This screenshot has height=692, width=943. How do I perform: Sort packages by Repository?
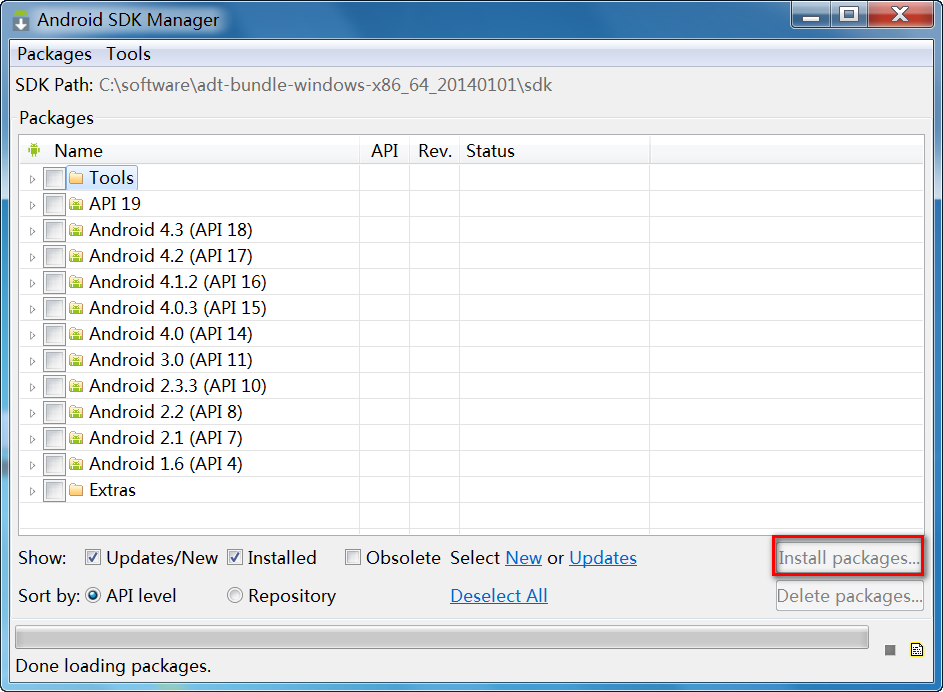click(235, 595)
